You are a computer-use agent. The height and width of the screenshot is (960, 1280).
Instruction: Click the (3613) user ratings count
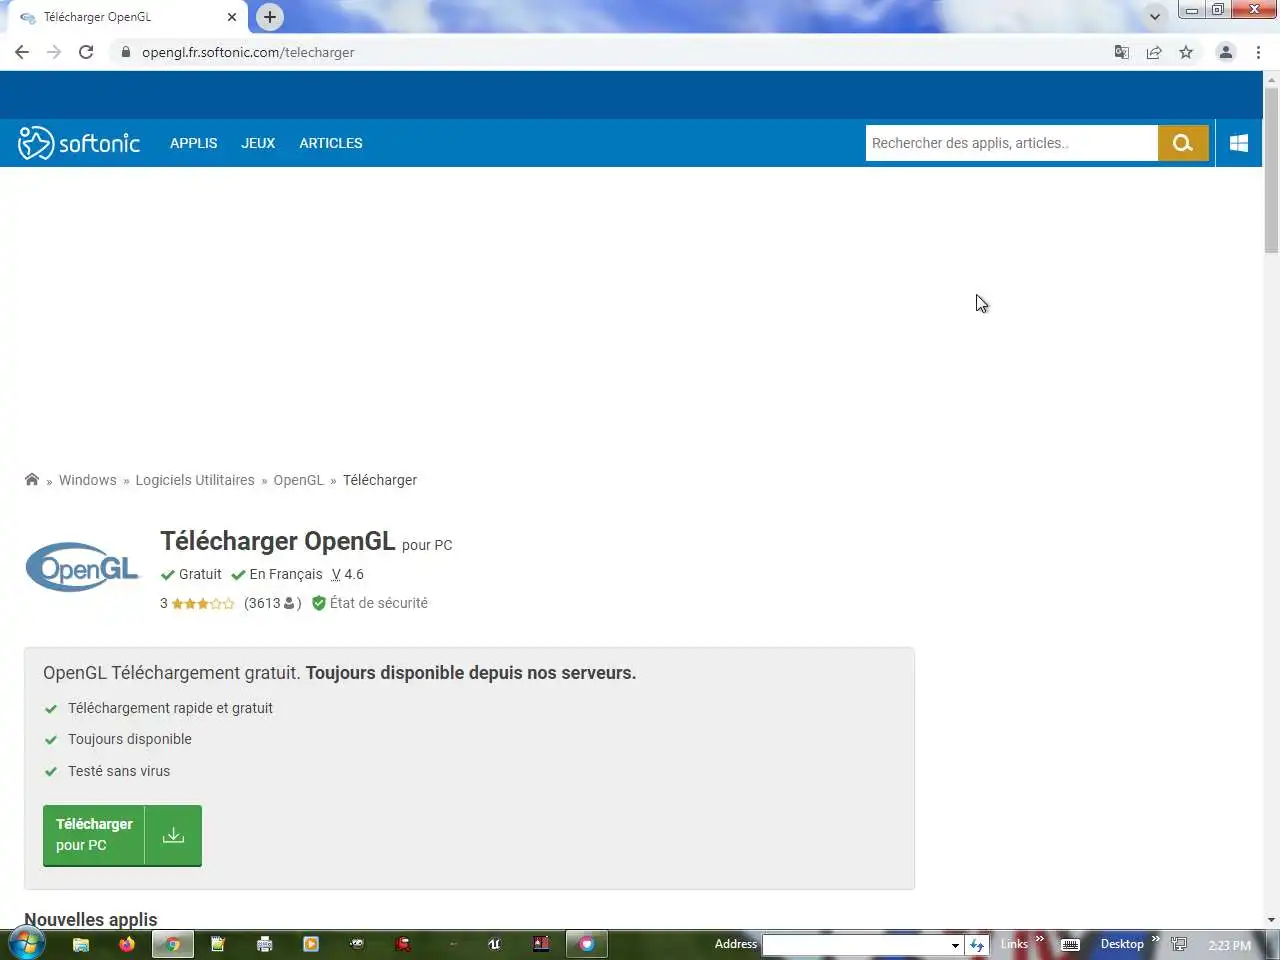click(x=273, y=603)
